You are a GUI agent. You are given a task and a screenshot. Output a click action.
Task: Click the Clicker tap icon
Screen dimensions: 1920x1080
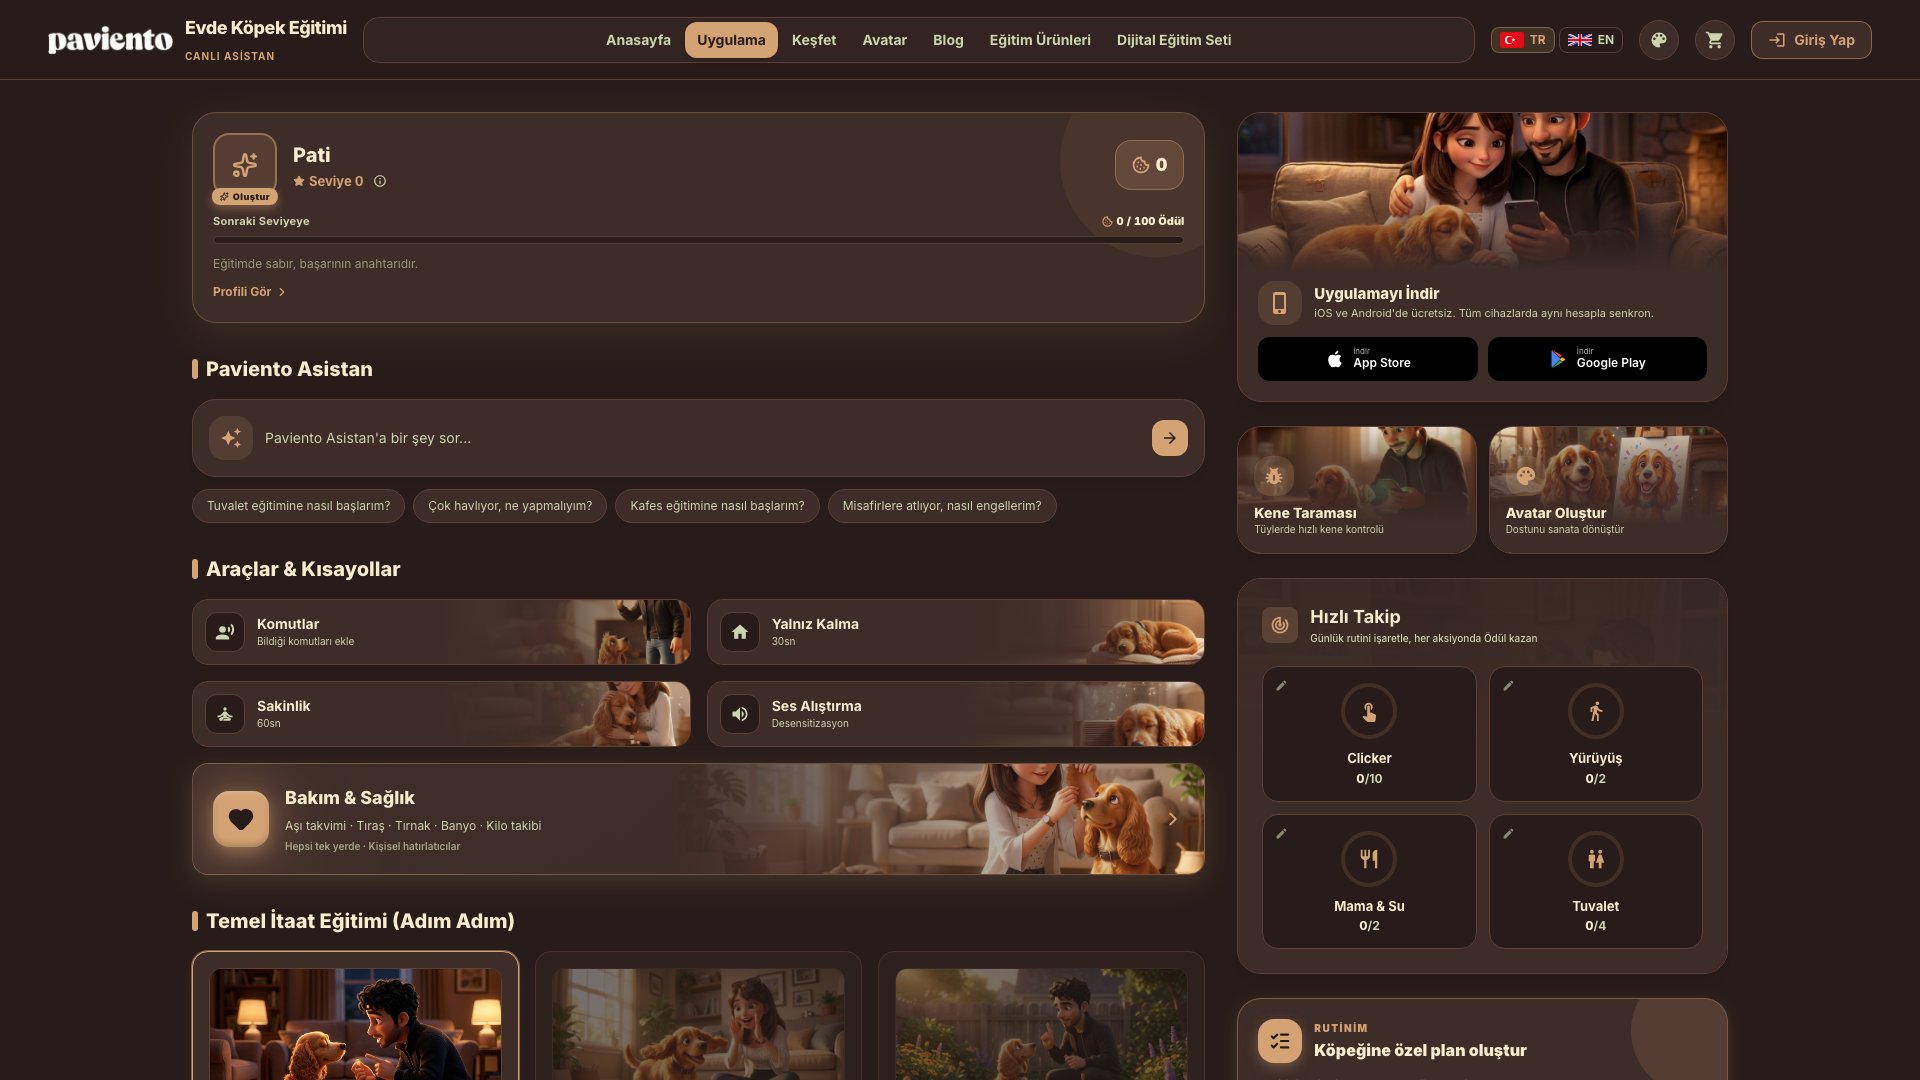tap(1369, 711)
